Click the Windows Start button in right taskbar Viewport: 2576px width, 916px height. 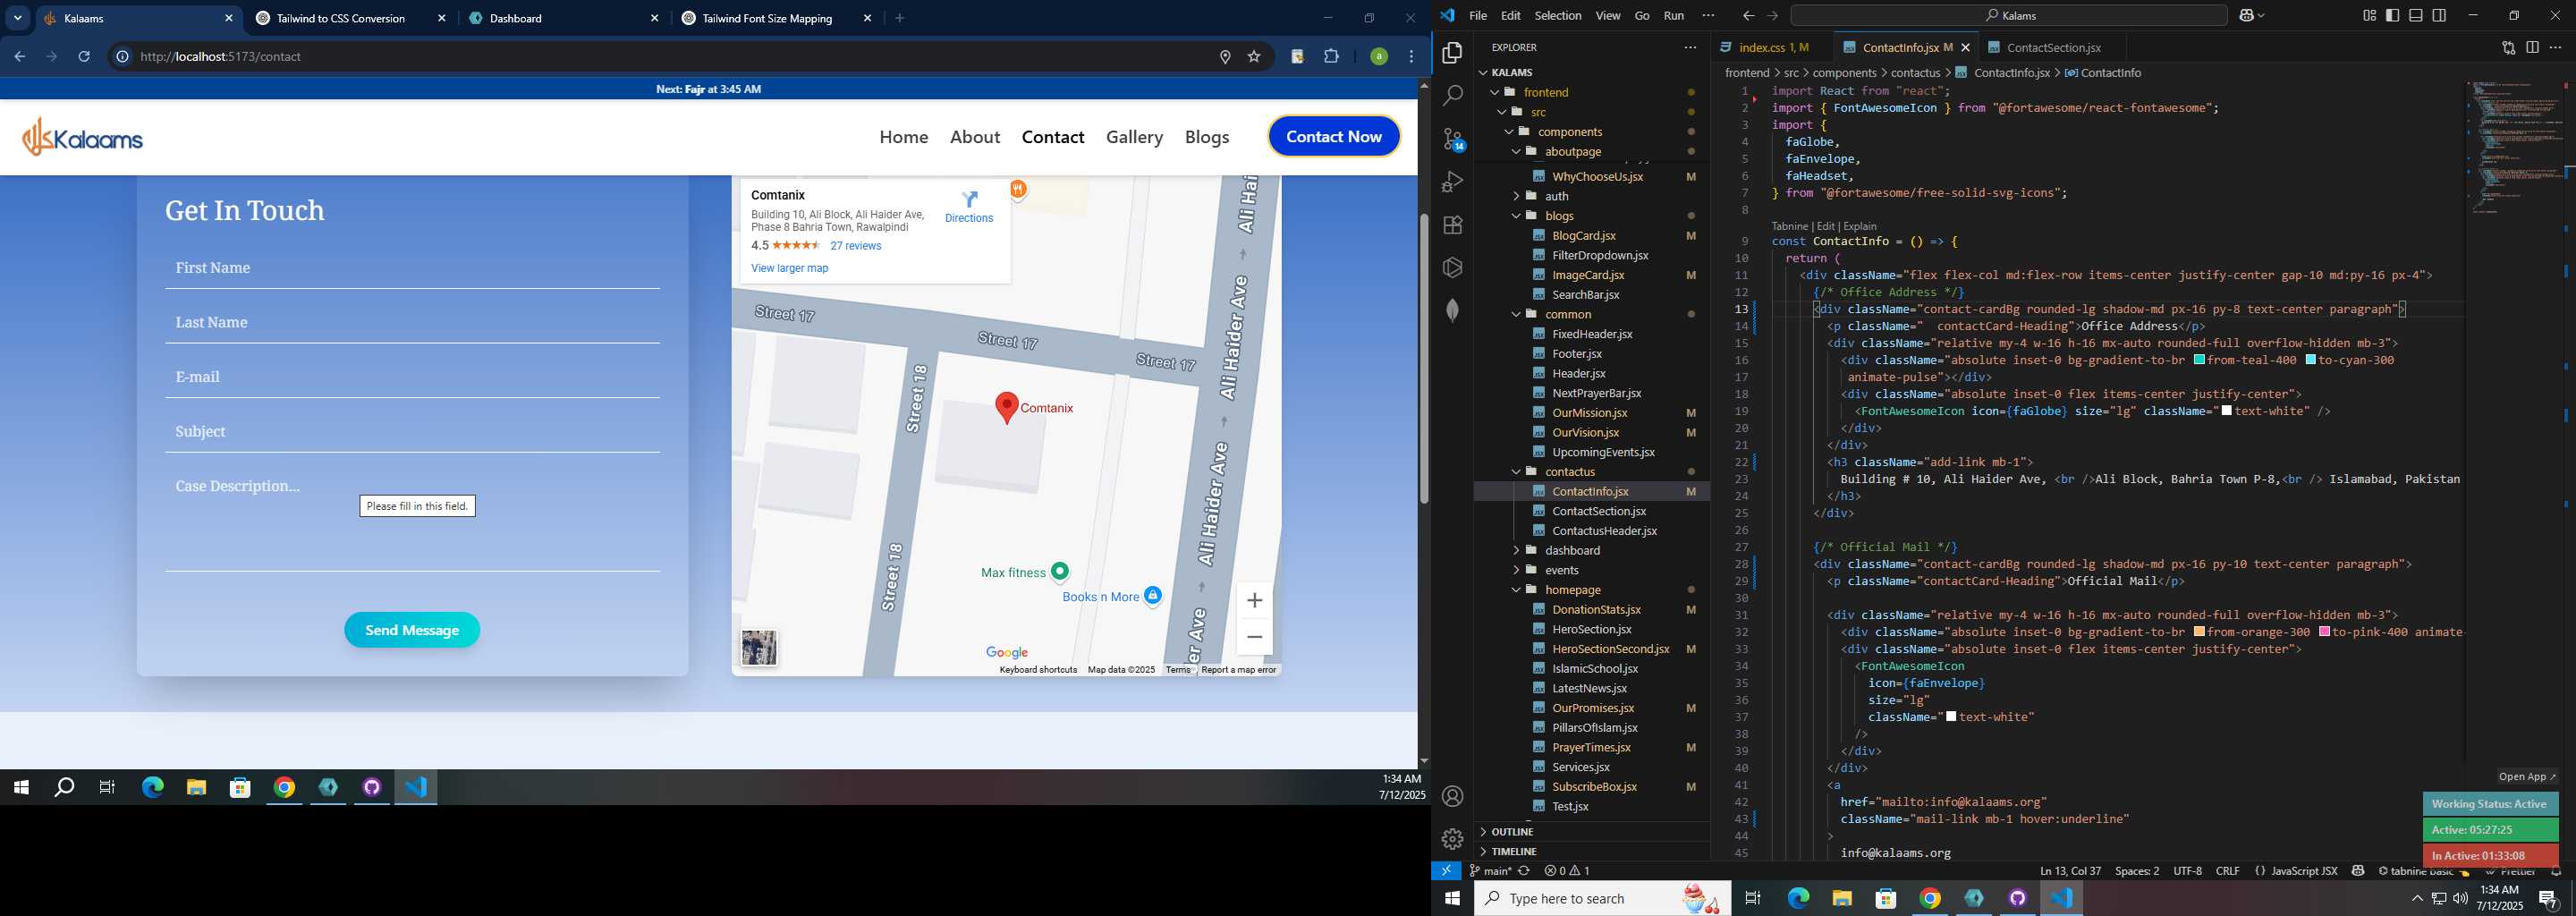[x=1452, y=898]
